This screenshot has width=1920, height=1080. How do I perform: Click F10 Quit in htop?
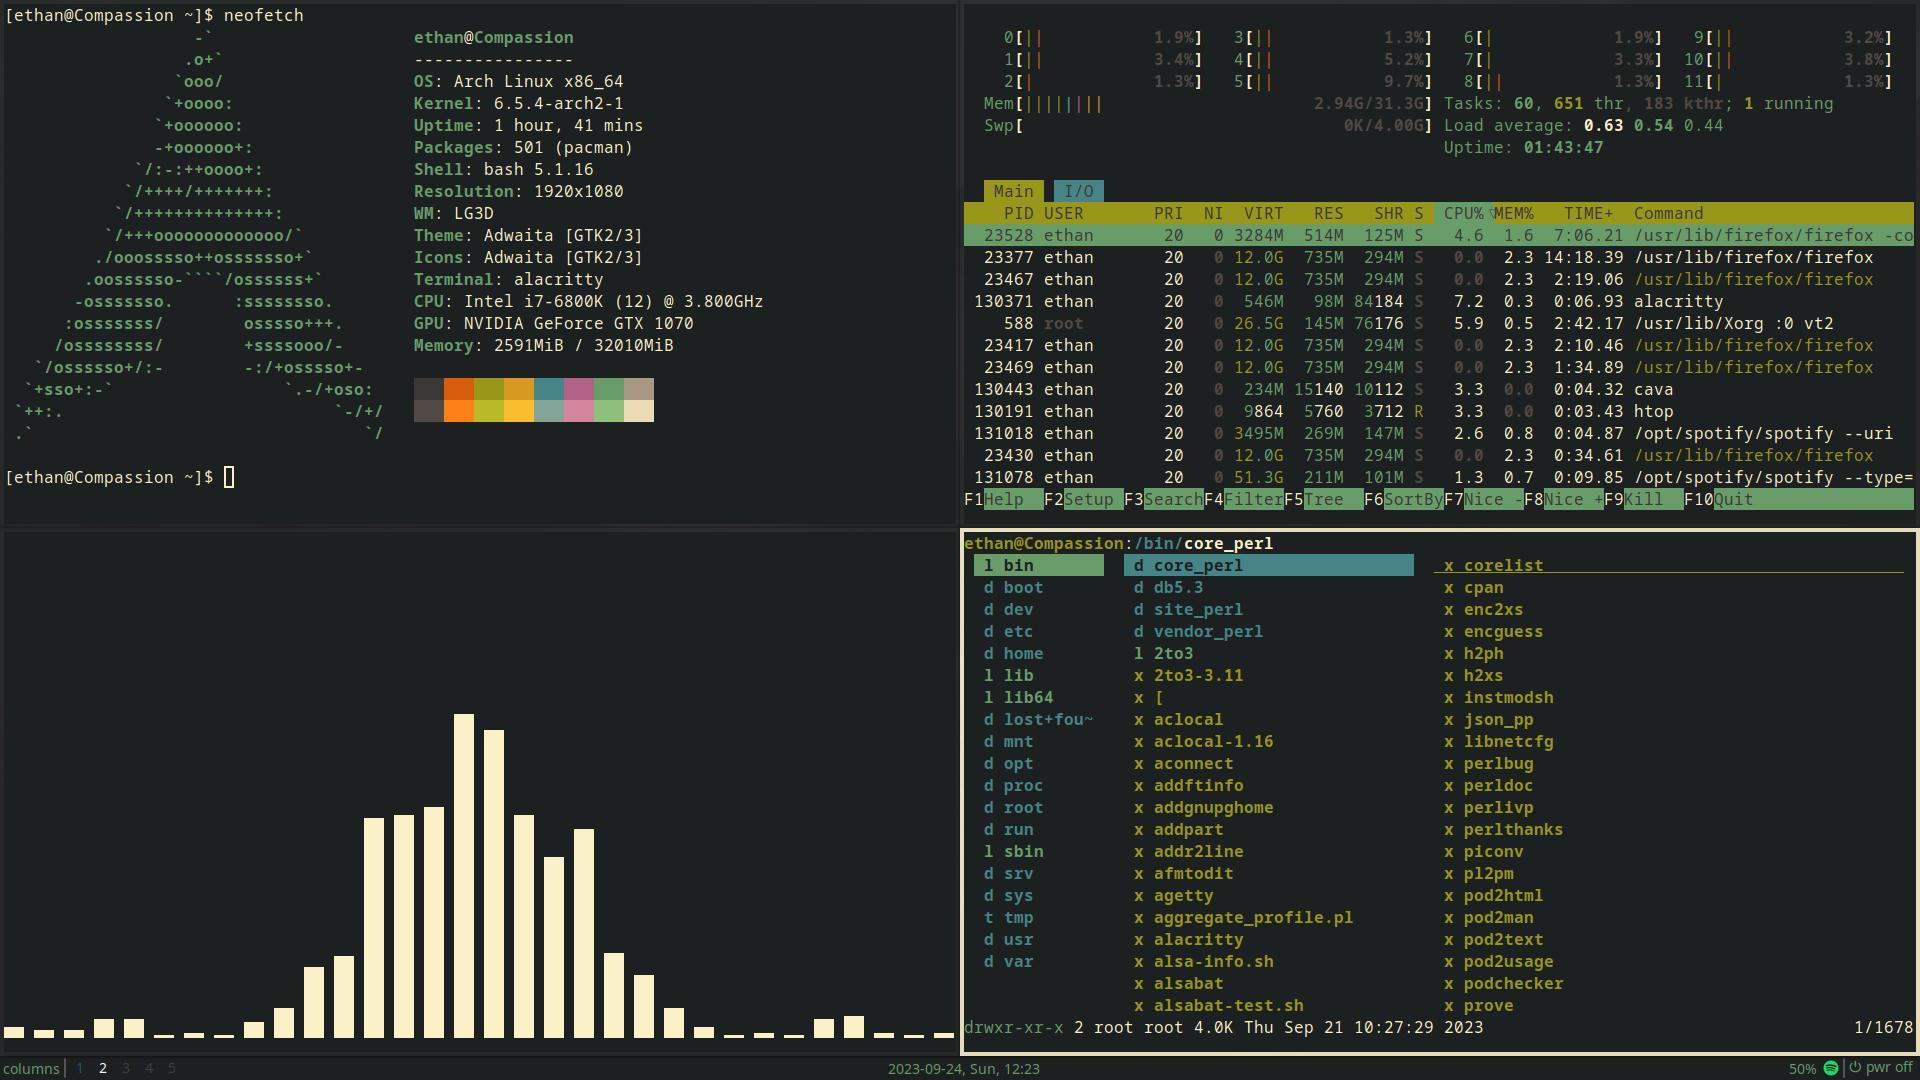pyautogui.click(x=1732, y=499)
